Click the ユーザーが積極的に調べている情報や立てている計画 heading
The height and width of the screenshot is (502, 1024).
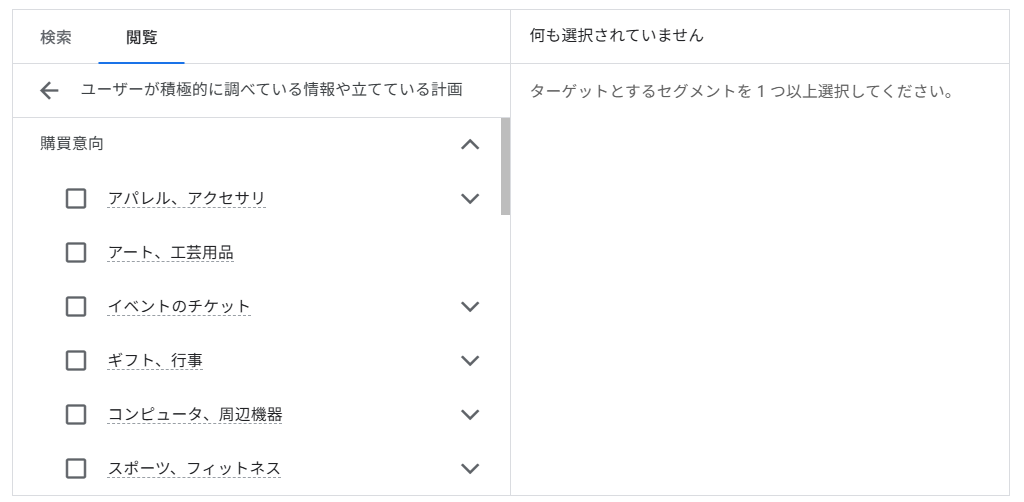click(271, 91)
